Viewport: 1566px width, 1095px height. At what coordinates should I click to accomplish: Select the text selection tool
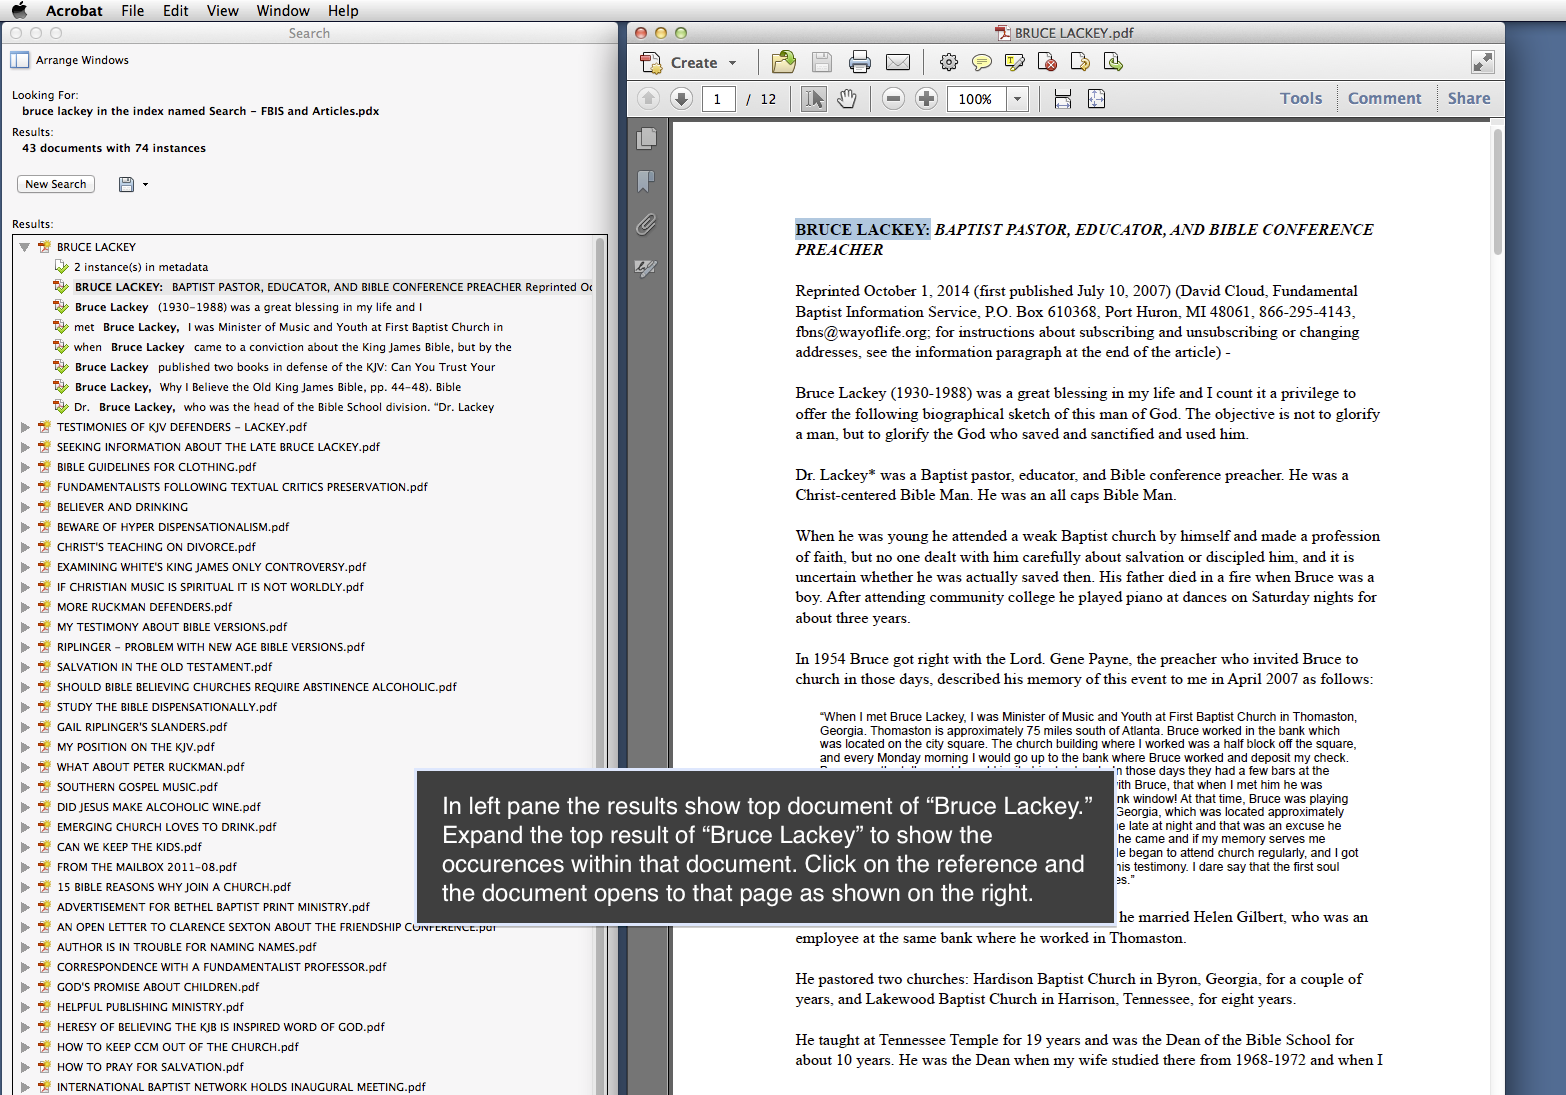pos(814,98)
